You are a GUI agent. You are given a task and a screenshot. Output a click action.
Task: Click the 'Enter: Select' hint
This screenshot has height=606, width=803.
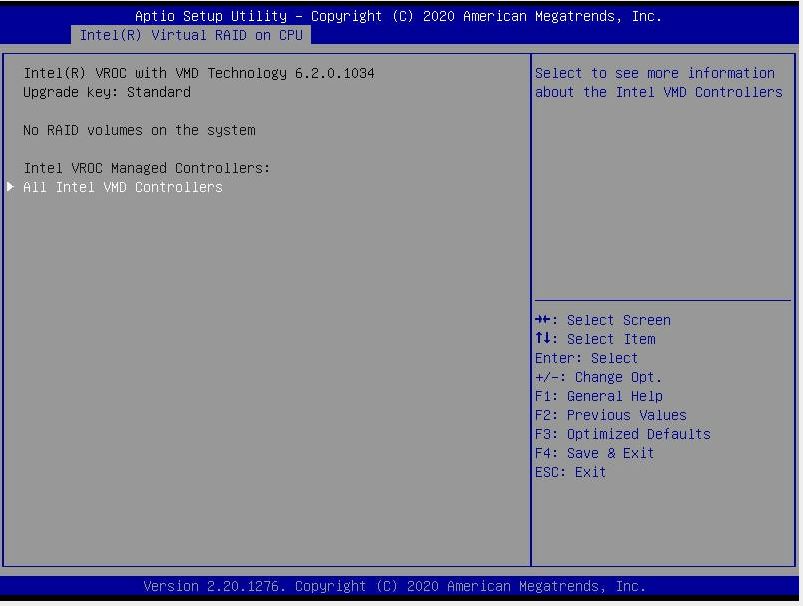586,358
